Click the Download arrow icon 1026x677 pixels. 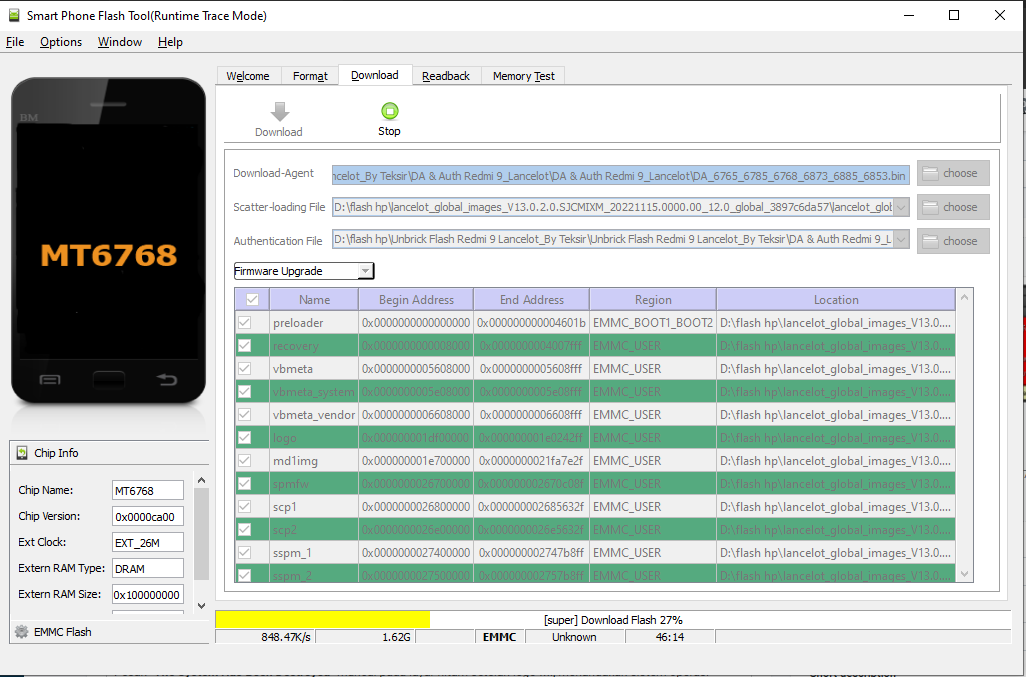coord(279,111)
